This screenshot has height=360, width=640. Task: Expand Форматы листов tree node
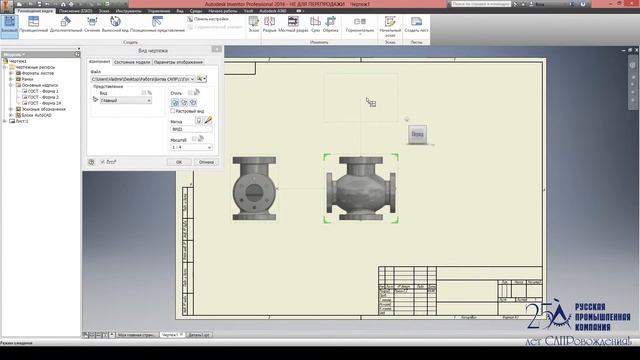coord(11,73)
